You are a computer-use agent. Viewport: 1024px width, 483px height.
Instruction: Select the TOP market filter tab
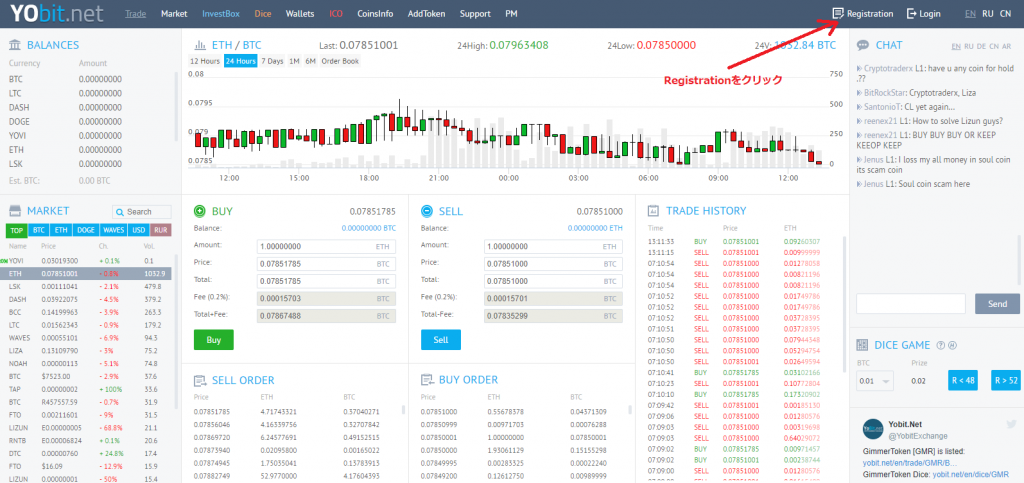coord(16,230)
